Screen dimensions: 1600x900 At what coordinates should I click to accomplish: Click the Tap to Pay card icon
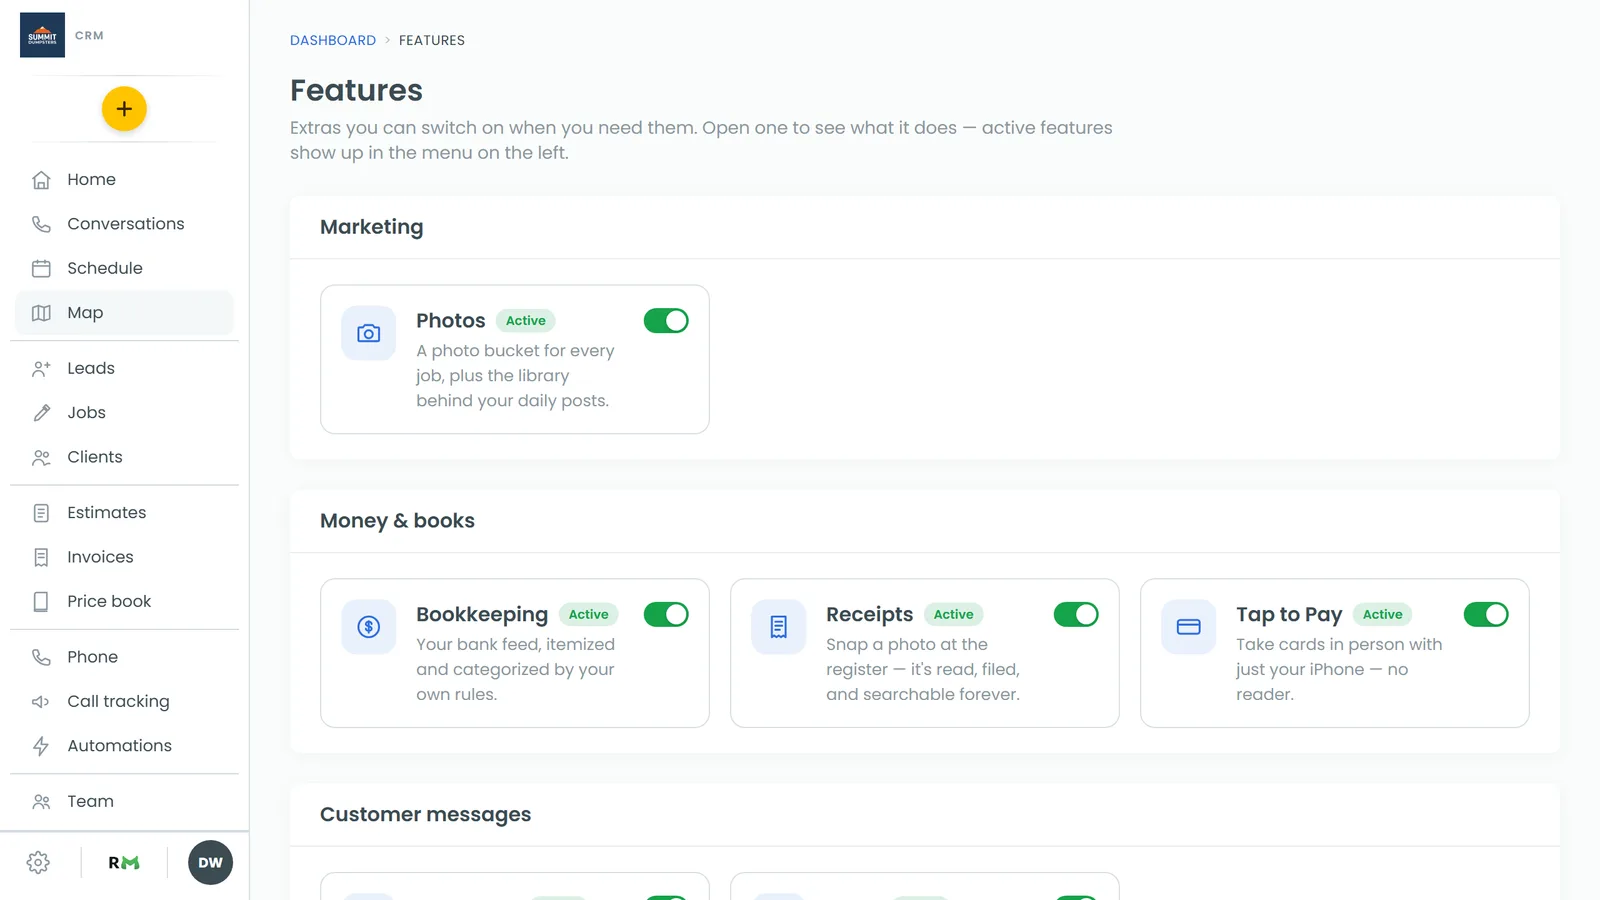1189,627
